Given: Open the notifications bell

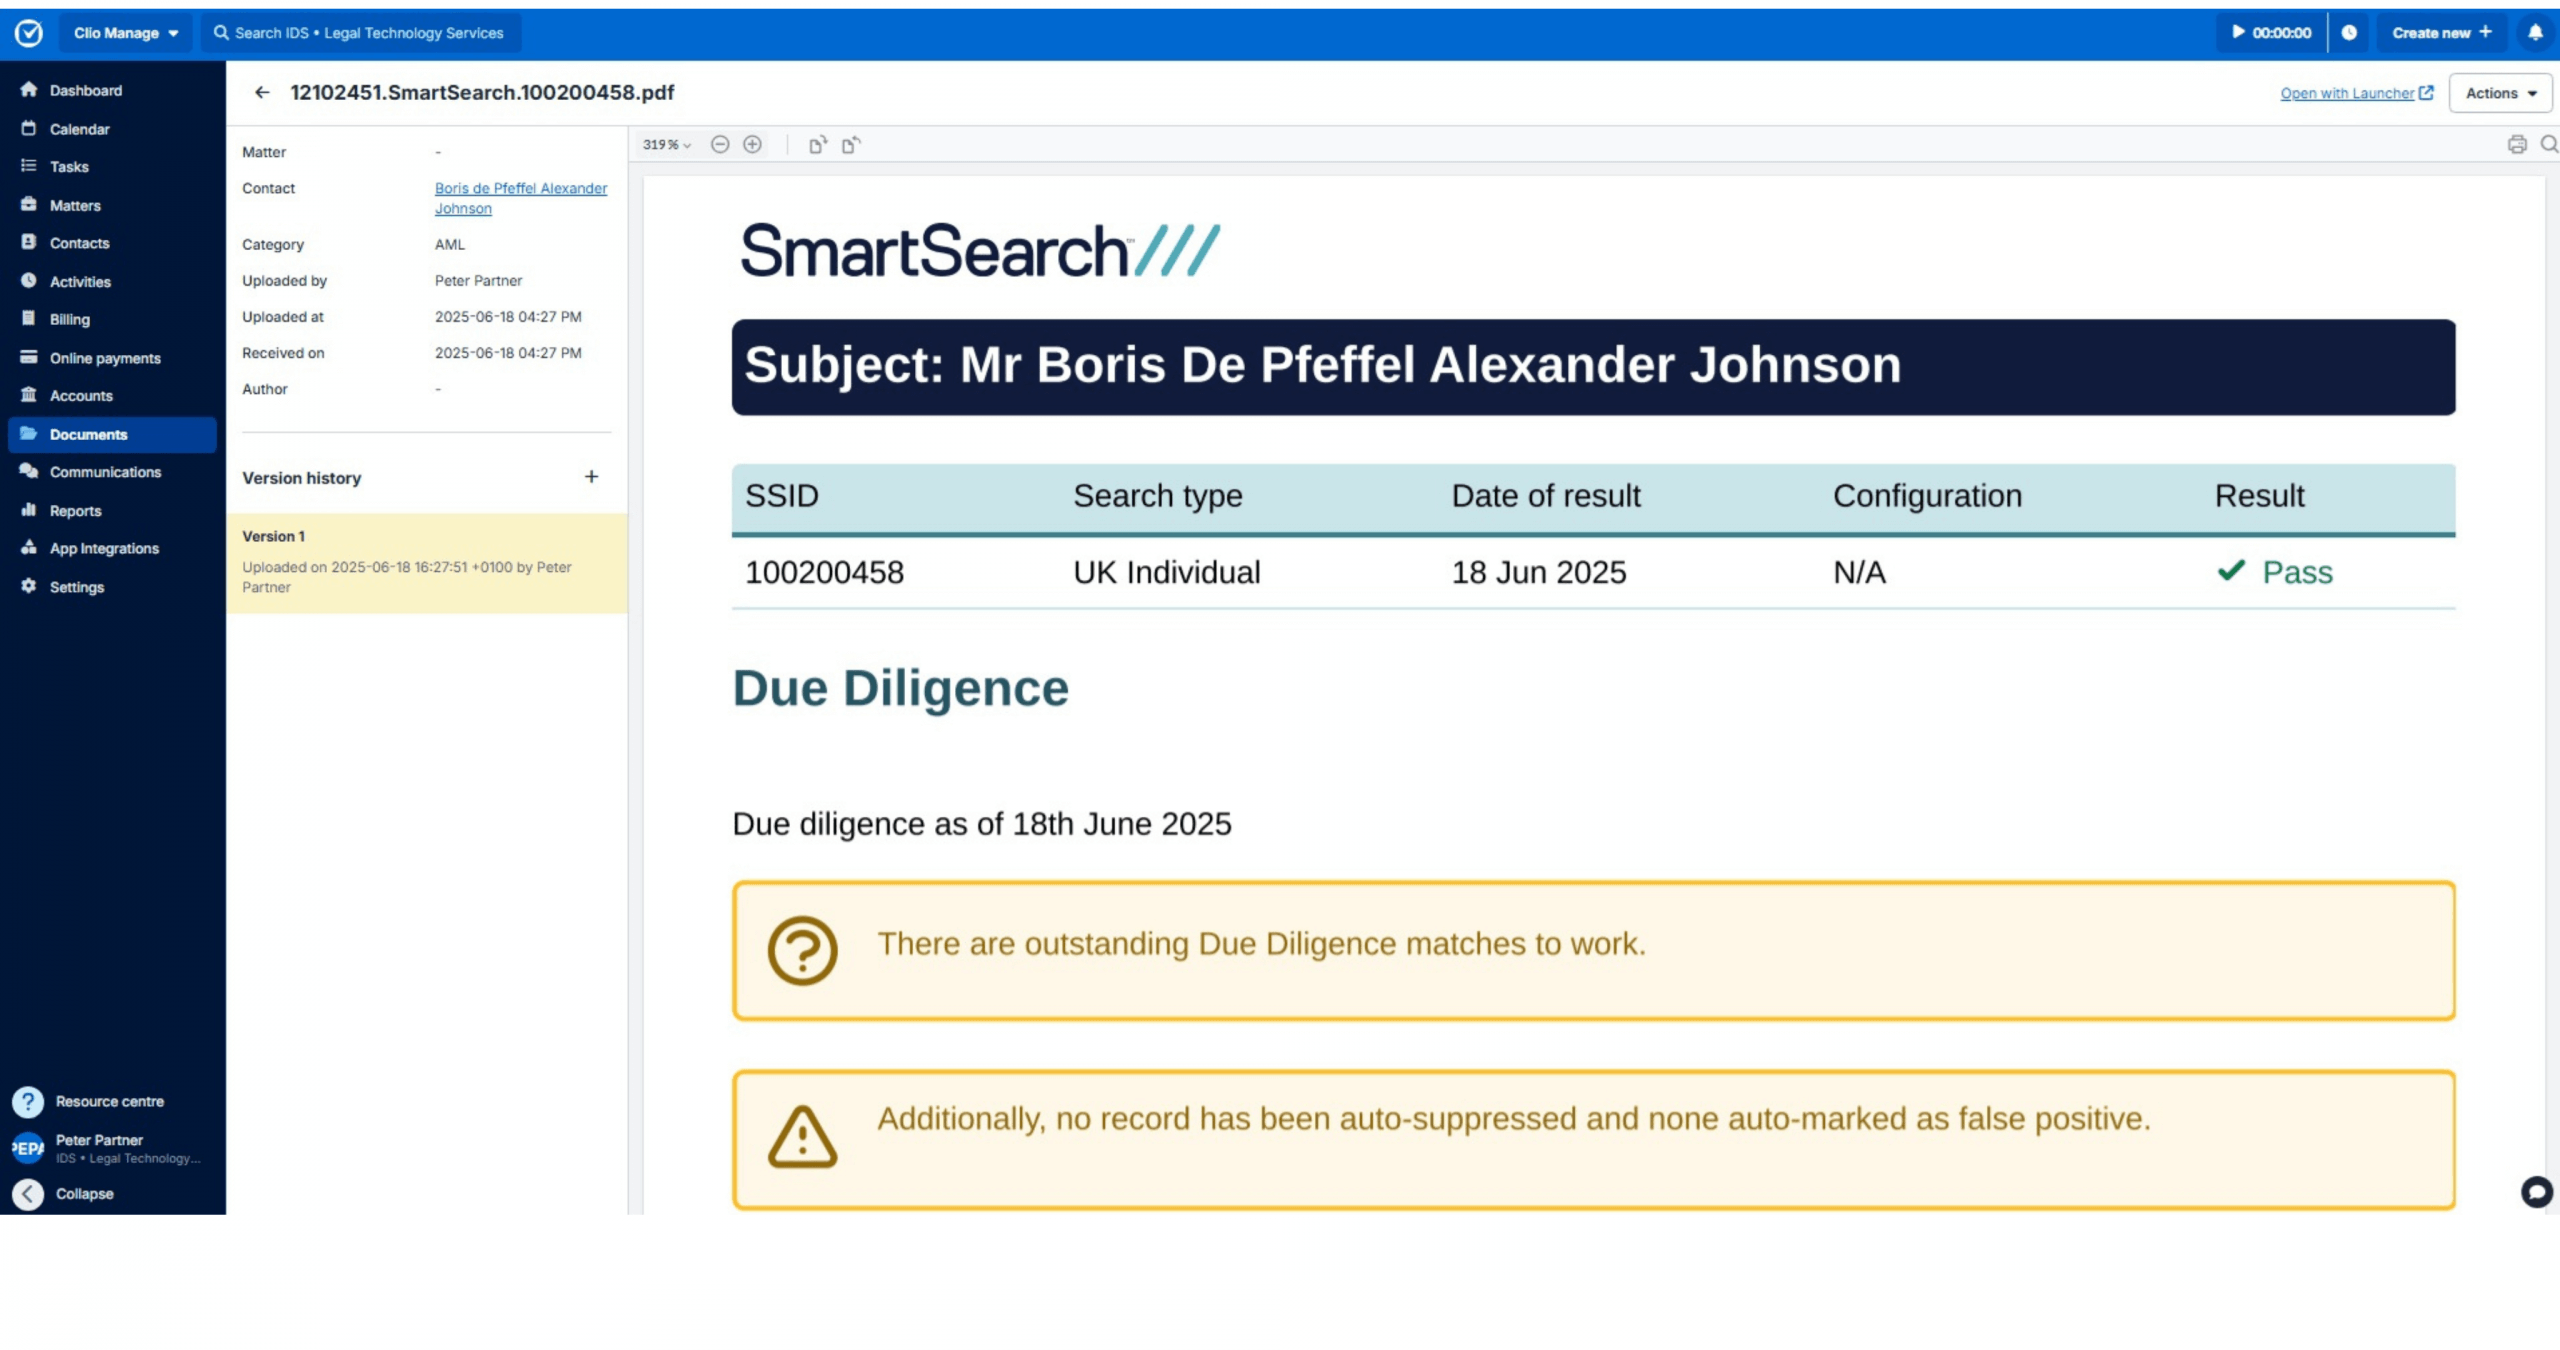Looking at the screenshot, I should click(x=2534, y=33).
